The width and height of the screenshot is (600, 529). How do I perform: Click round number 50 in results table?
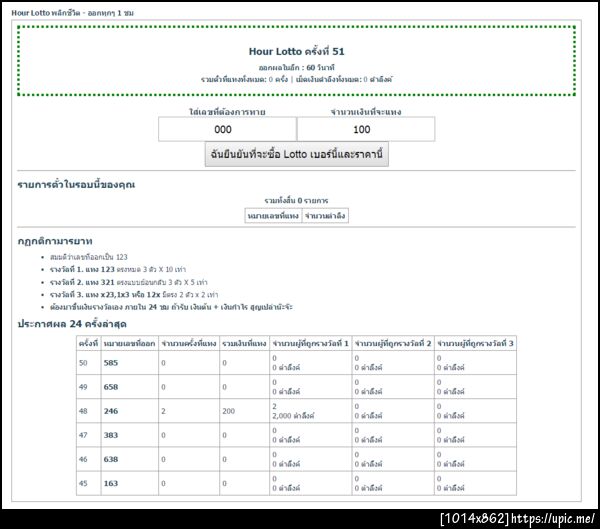83,362
